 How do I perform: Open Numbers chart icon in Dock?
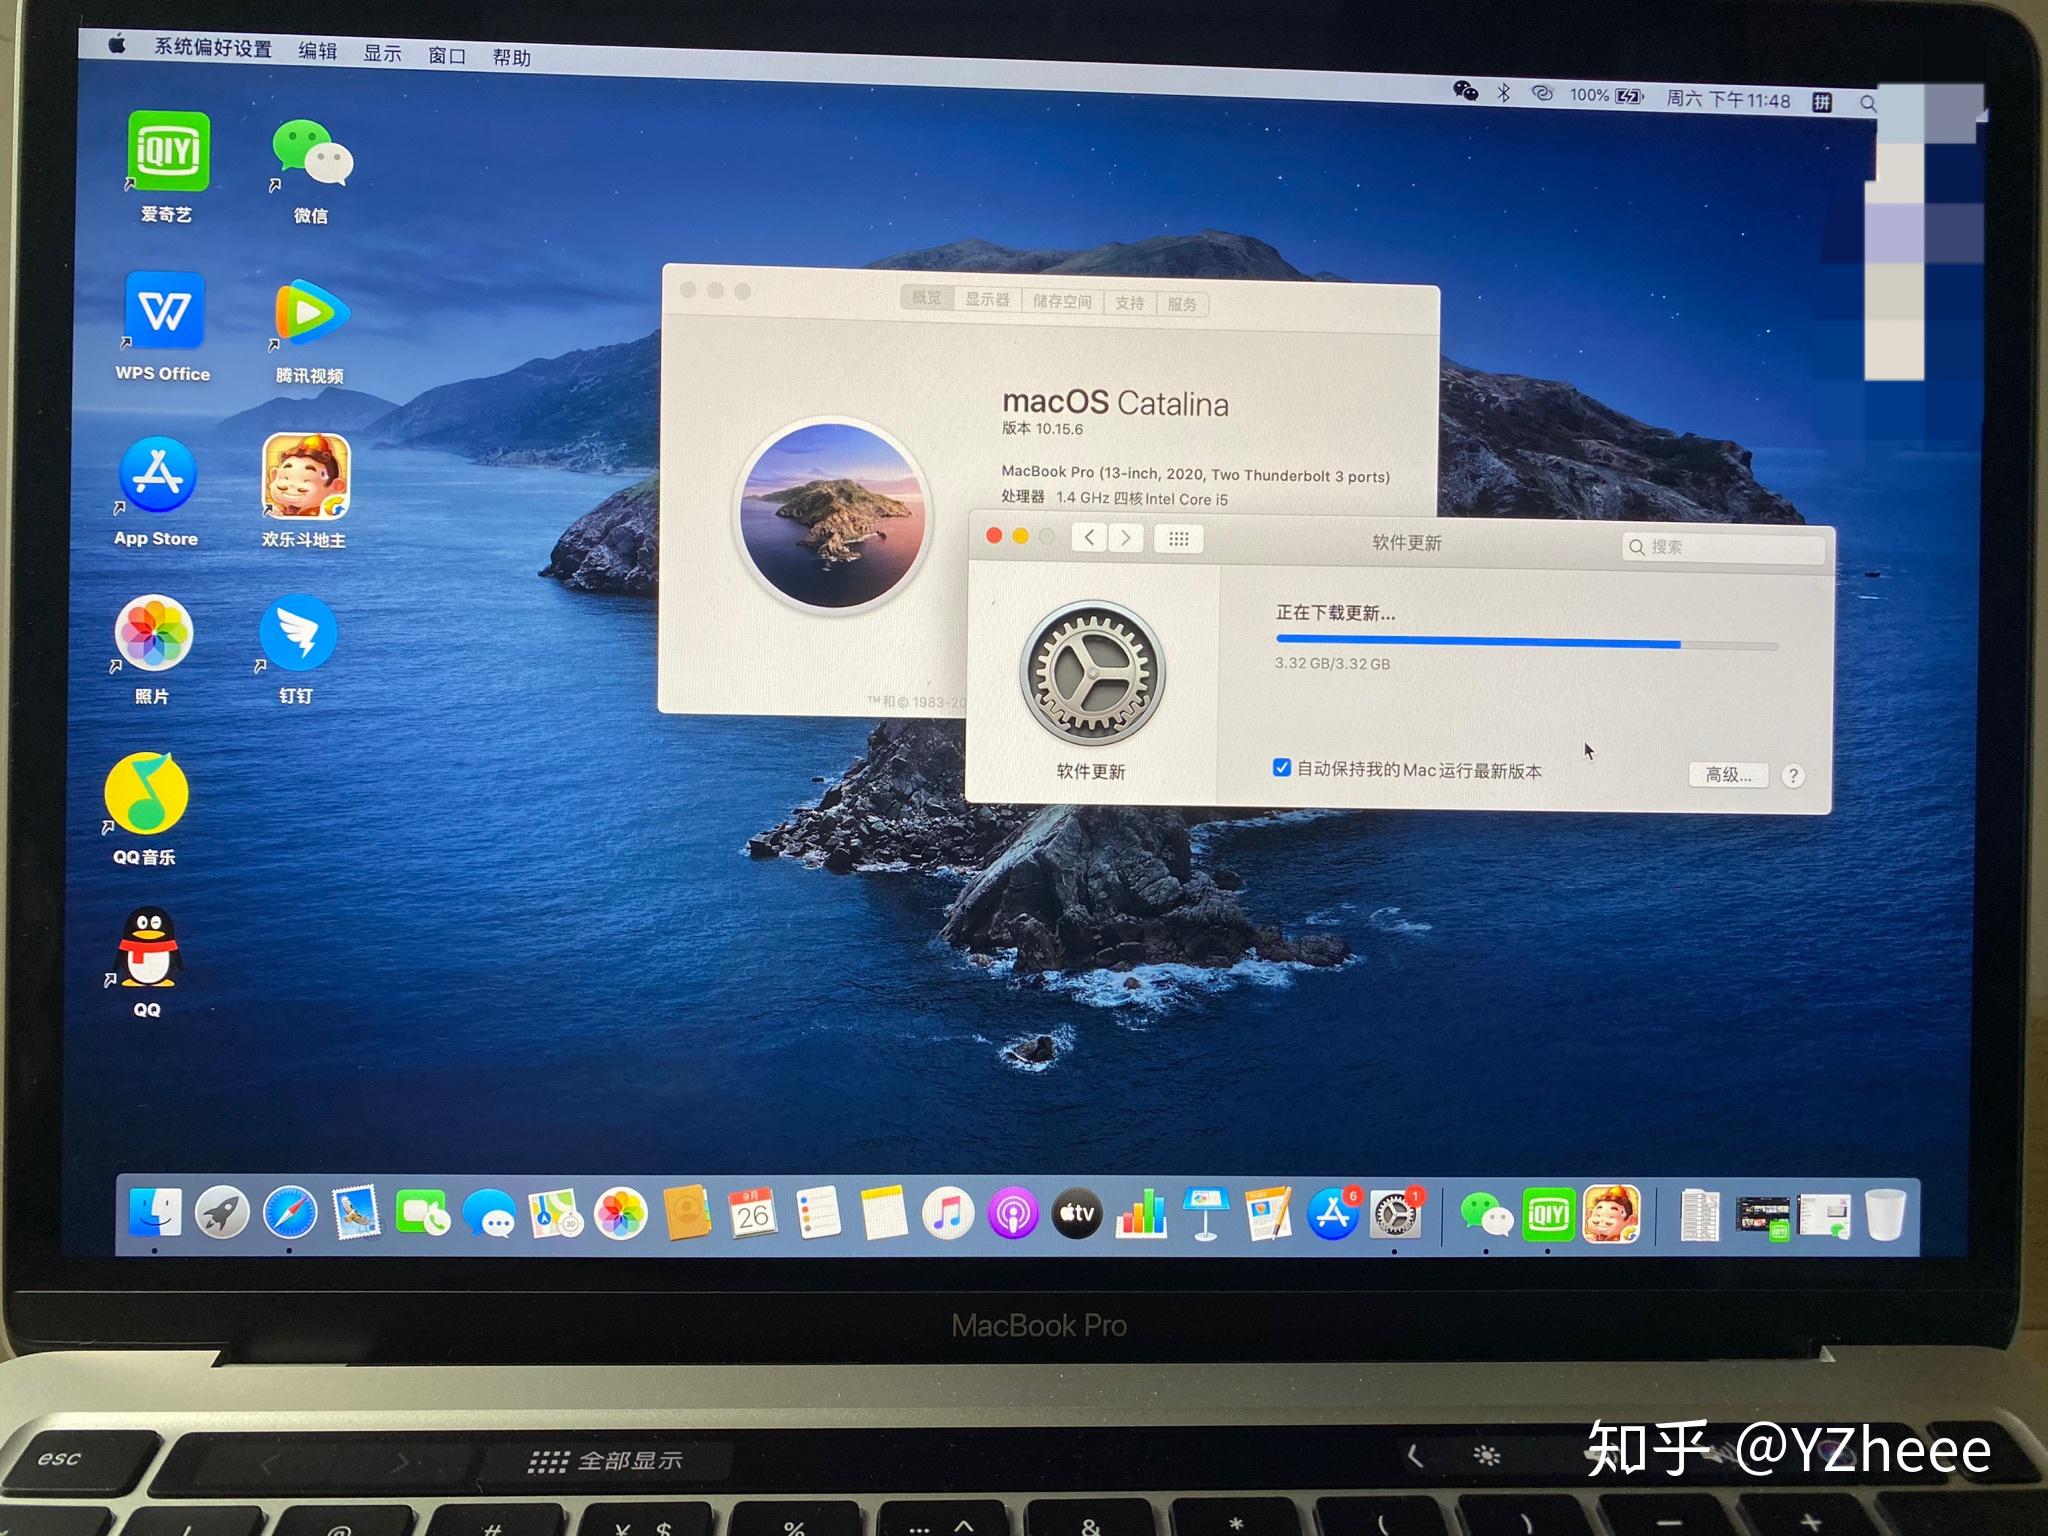click(x=1141, y=1214)
